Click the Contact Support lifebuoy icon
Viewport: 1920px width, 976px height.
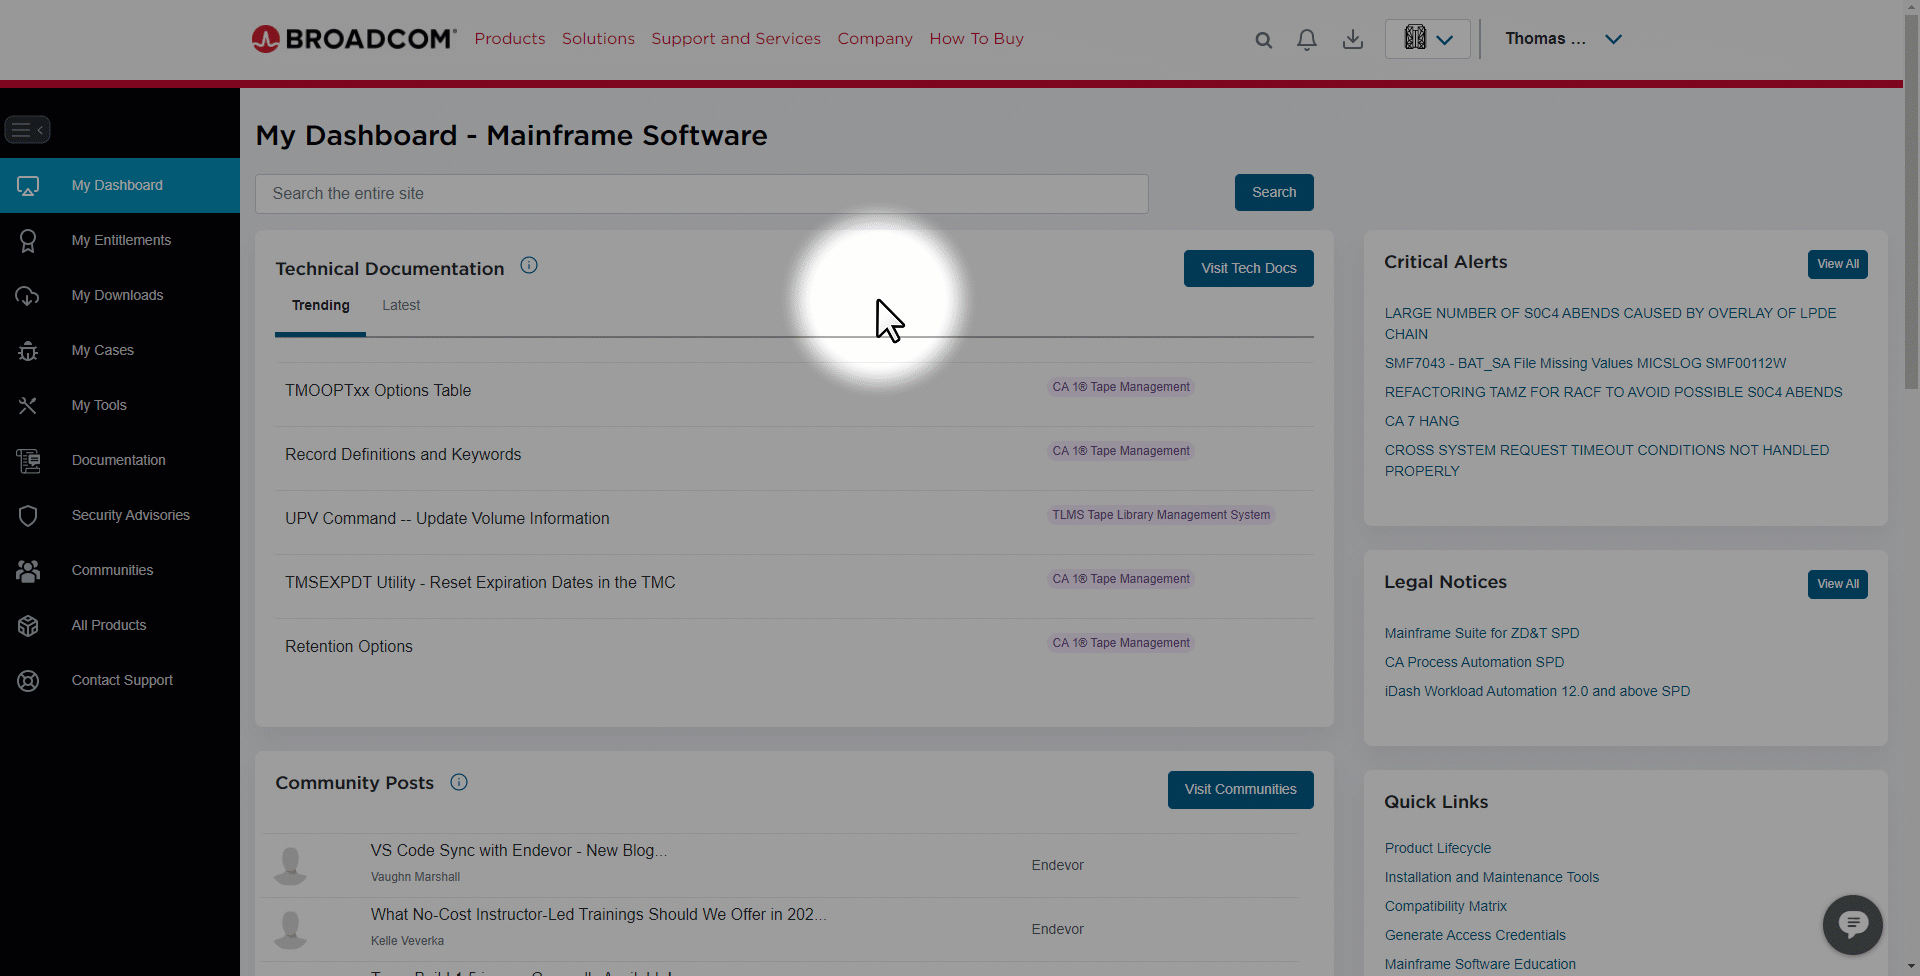[x=28, y=681]
